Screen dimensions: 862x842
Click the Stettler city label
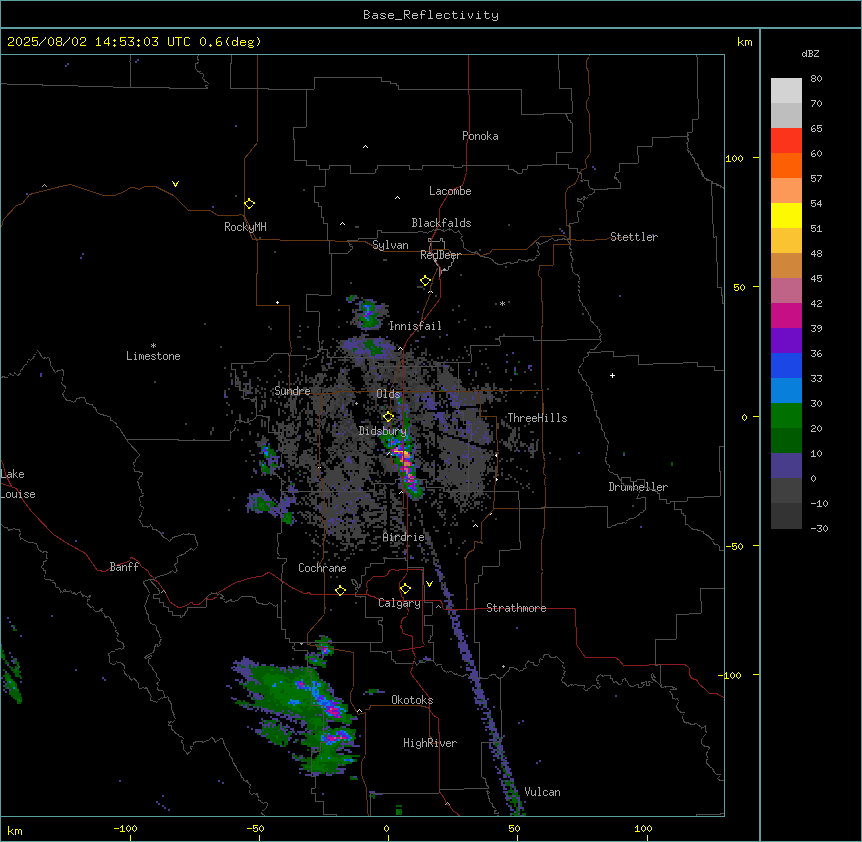coord(634,237)
